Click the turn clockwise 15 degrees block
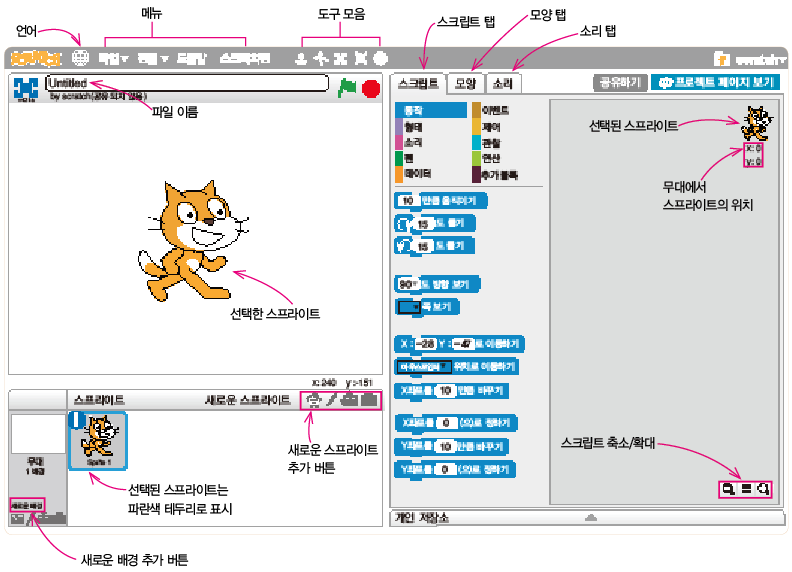 pyautogui.click(x=434, y=223)
